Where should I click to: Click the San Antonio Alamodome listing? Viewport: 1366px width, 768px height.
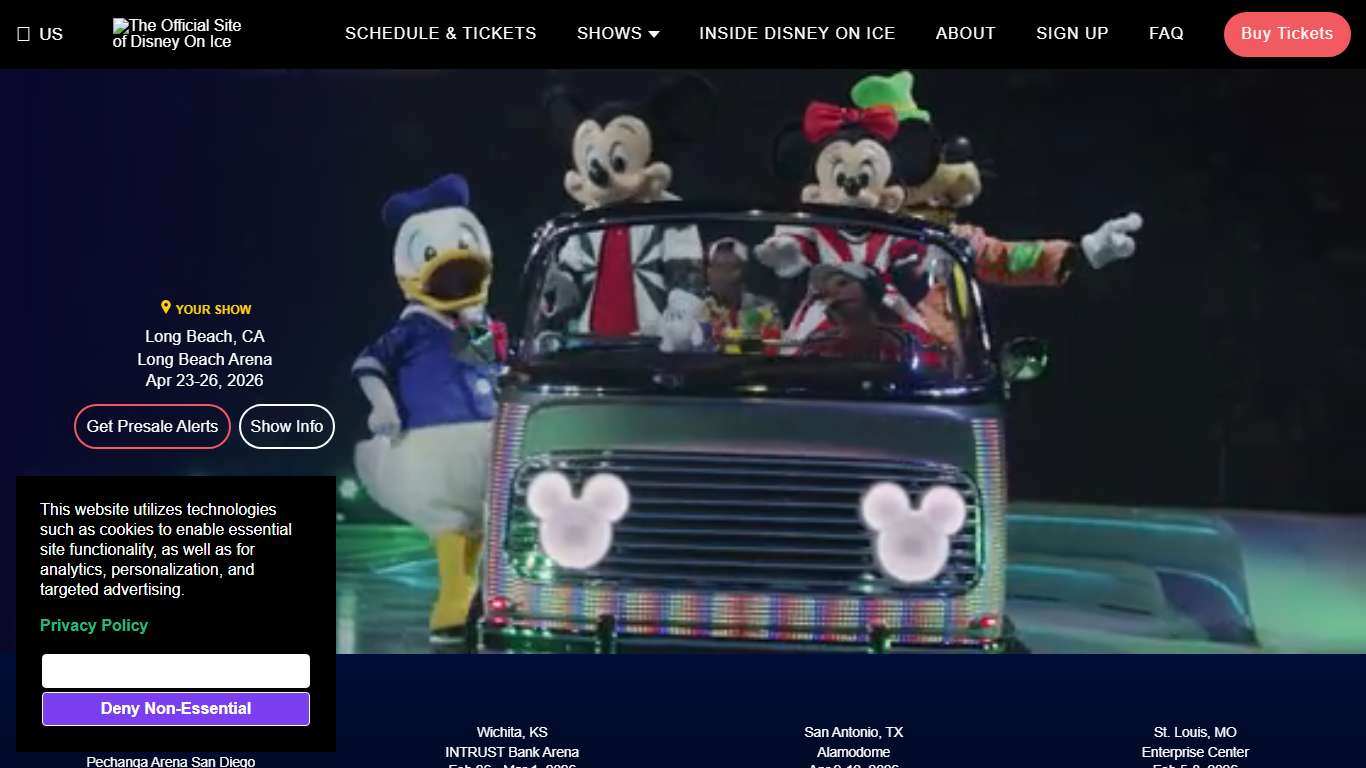point(853,742)
